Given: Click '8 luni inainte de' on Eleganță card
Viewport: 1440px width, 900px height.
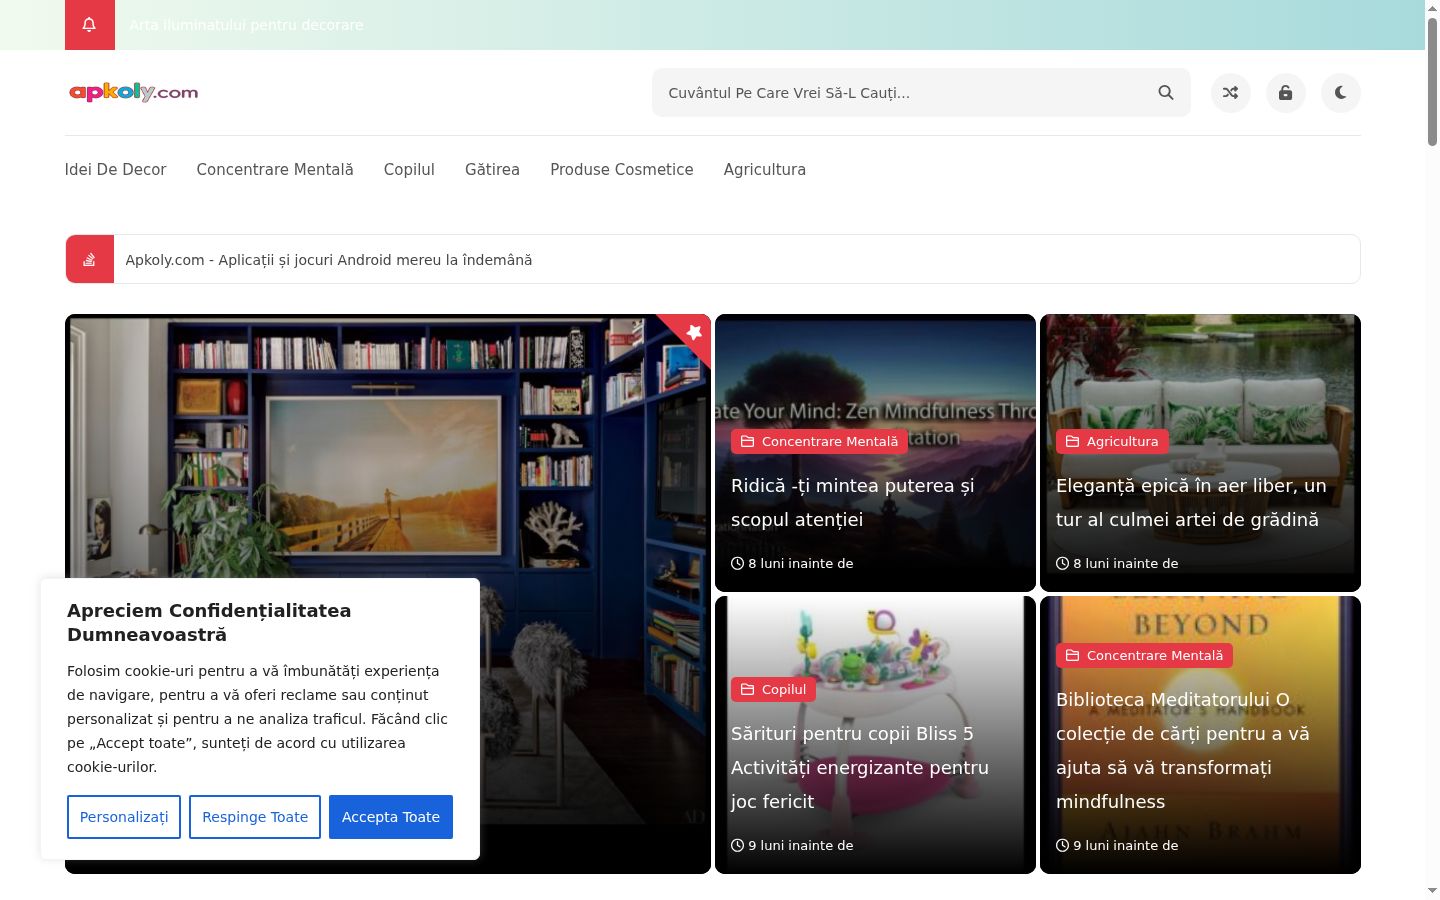Looking at the screenshot, I should [x=1117, y=564].
